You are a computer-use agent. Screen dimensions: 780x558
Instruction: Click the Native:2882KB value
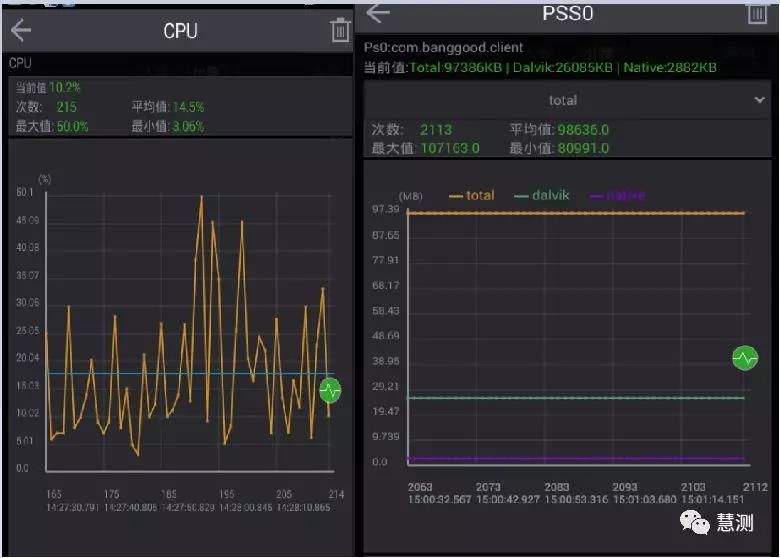point(670,68)
